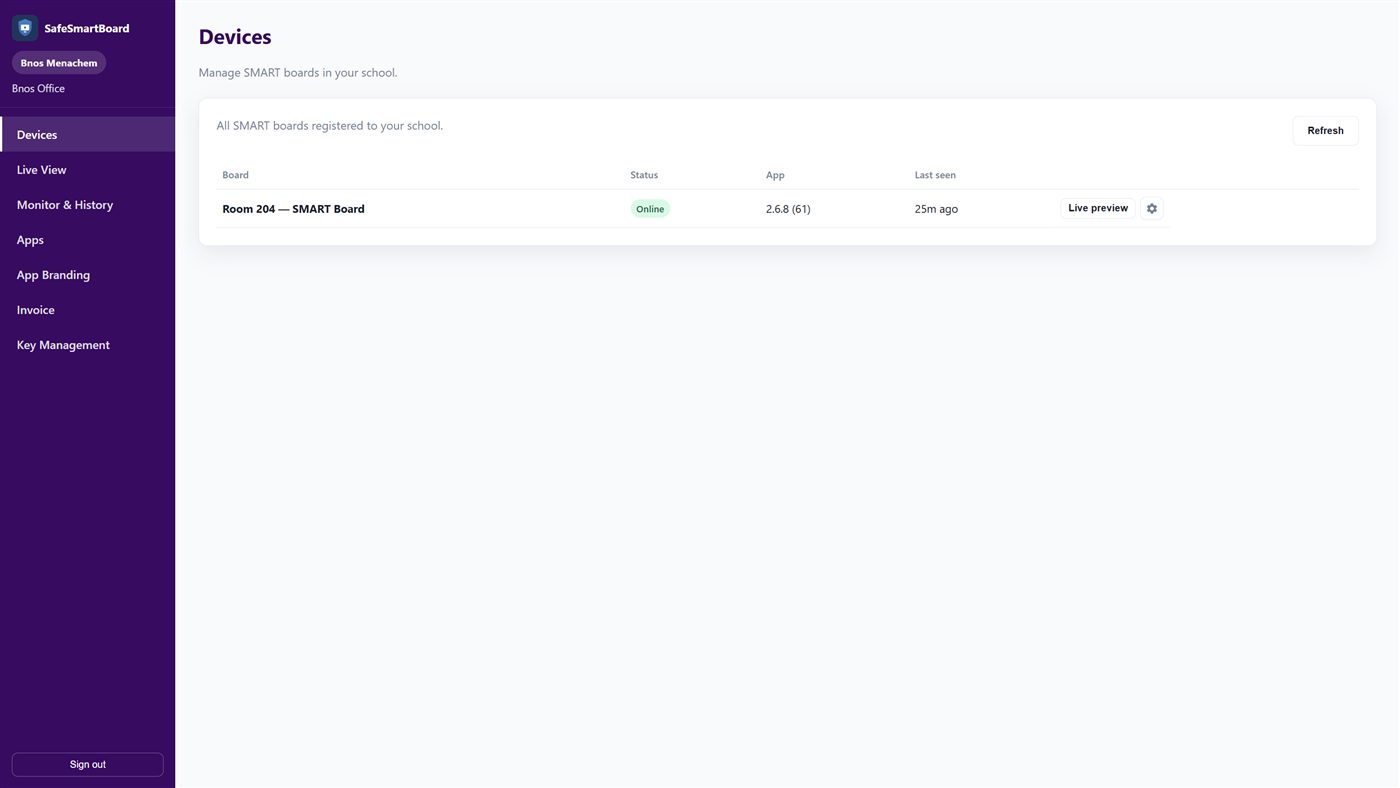Open settings gear for Room 204 board
Viewport: 1400px width, 788px height.
click(1152, 208)
